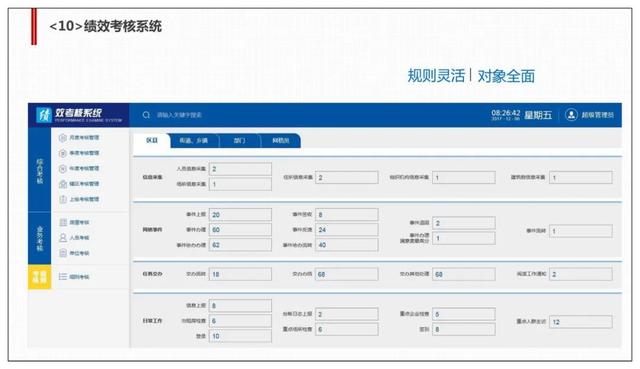Focus the 事件办理 field showing 60
Screen dimensions: 640x369
pyautogui.click(x=240, y=230)
